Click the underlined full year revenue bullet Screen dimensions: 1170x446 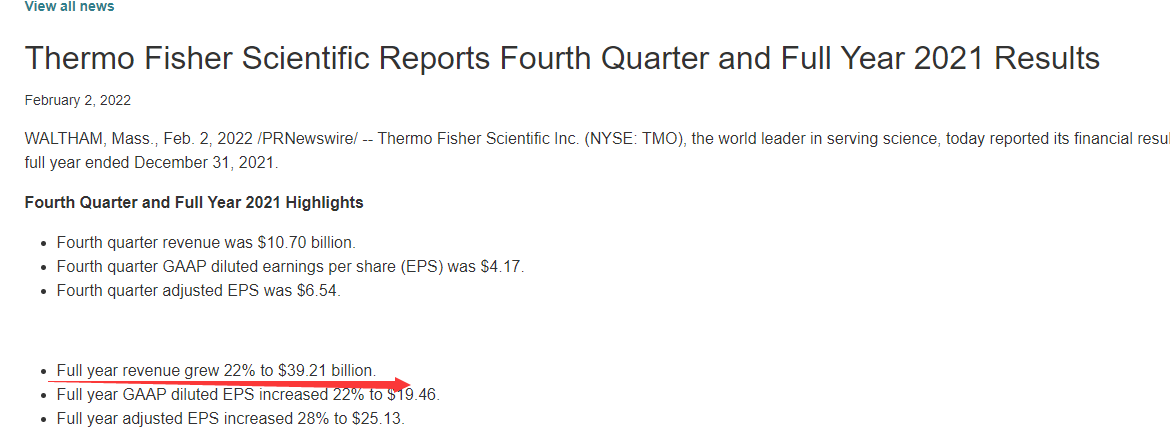216,371
